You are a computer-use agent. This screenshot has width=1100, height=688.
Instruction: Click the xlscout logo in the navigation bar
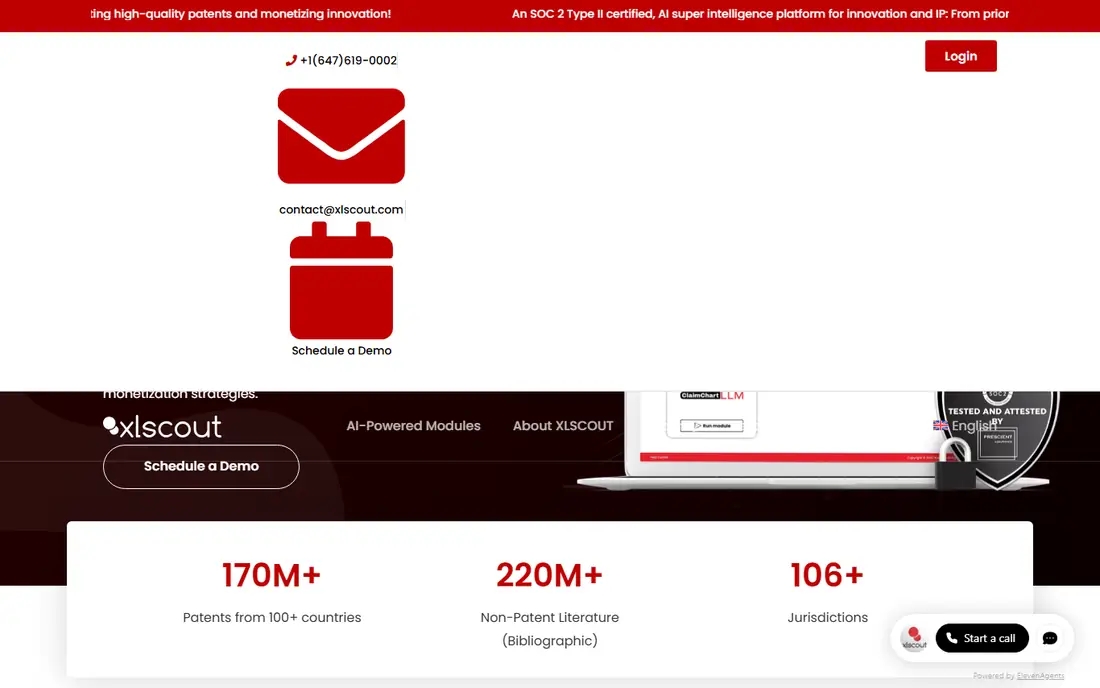(162, 426)
